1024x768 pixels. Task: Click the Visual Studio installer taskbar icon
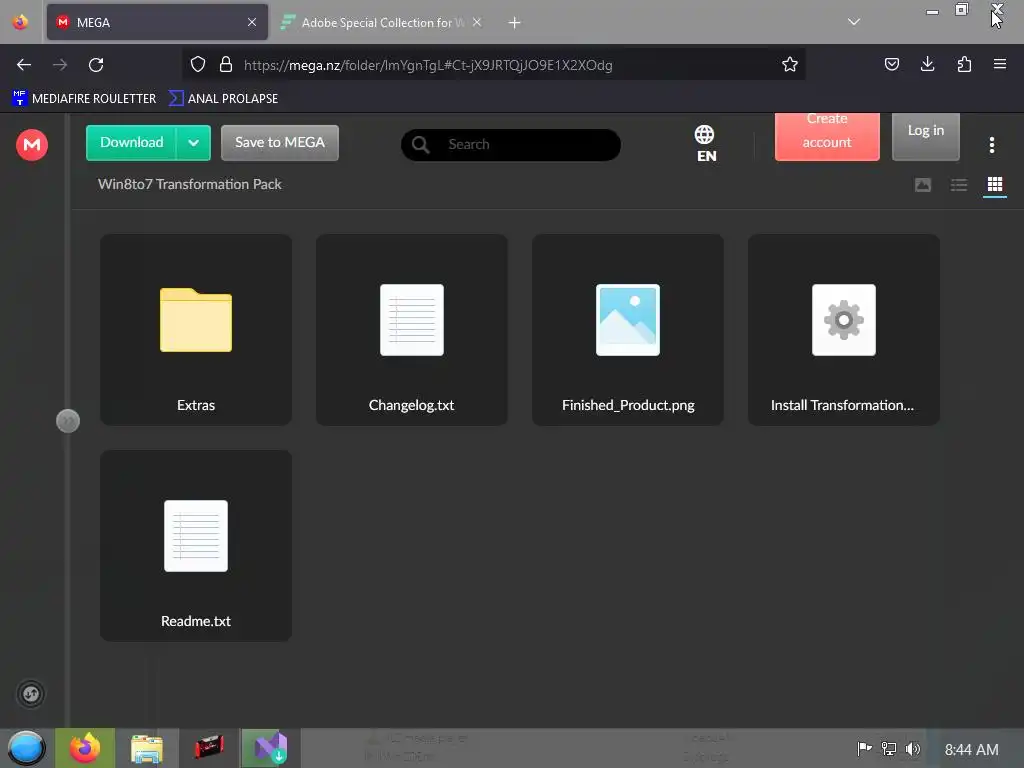[x=270, y=748]
